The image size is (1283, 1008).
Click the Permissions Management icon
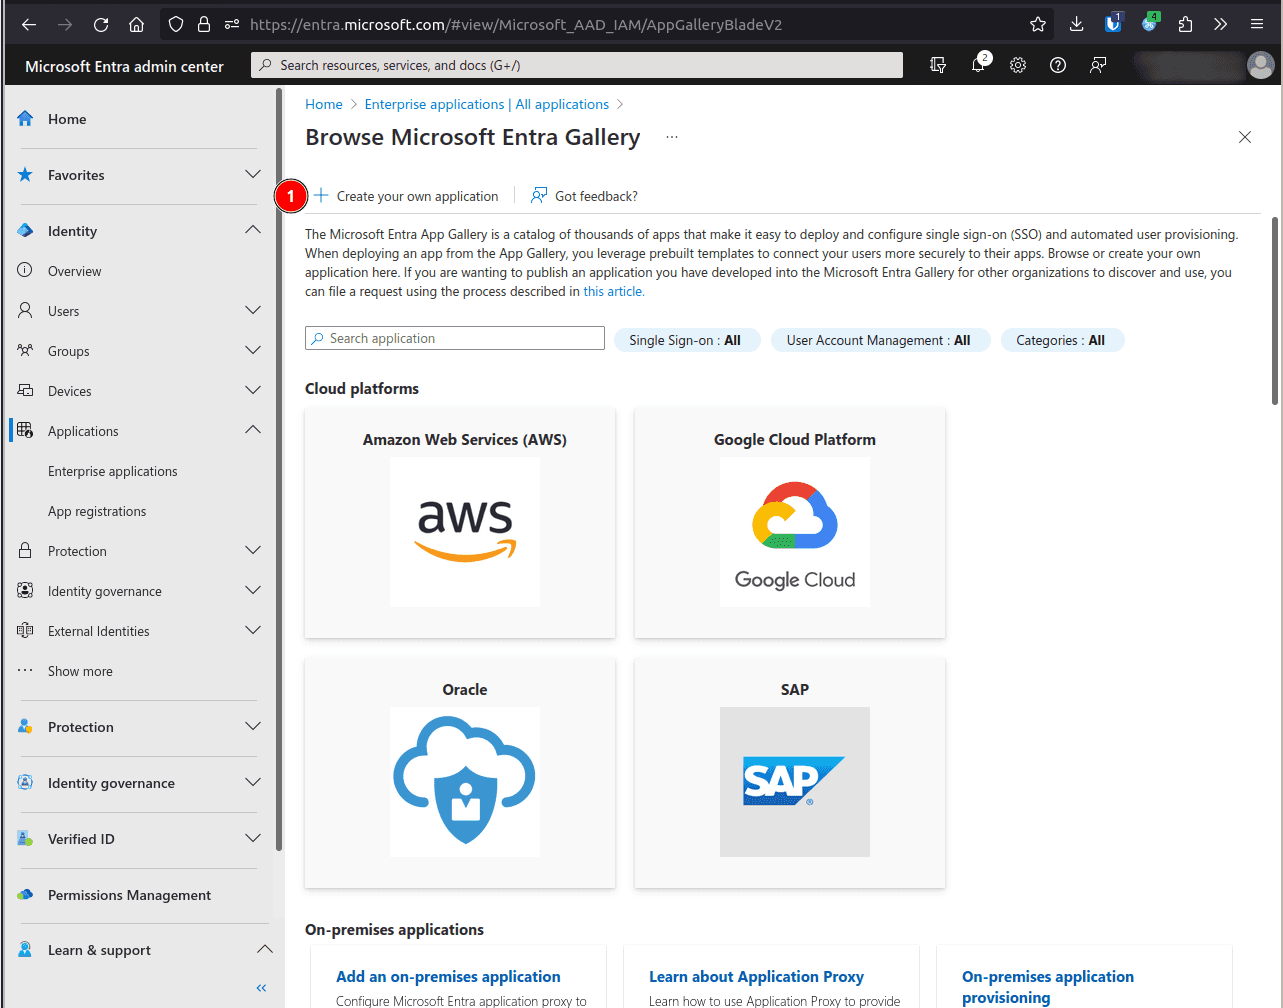coord(25,894)
